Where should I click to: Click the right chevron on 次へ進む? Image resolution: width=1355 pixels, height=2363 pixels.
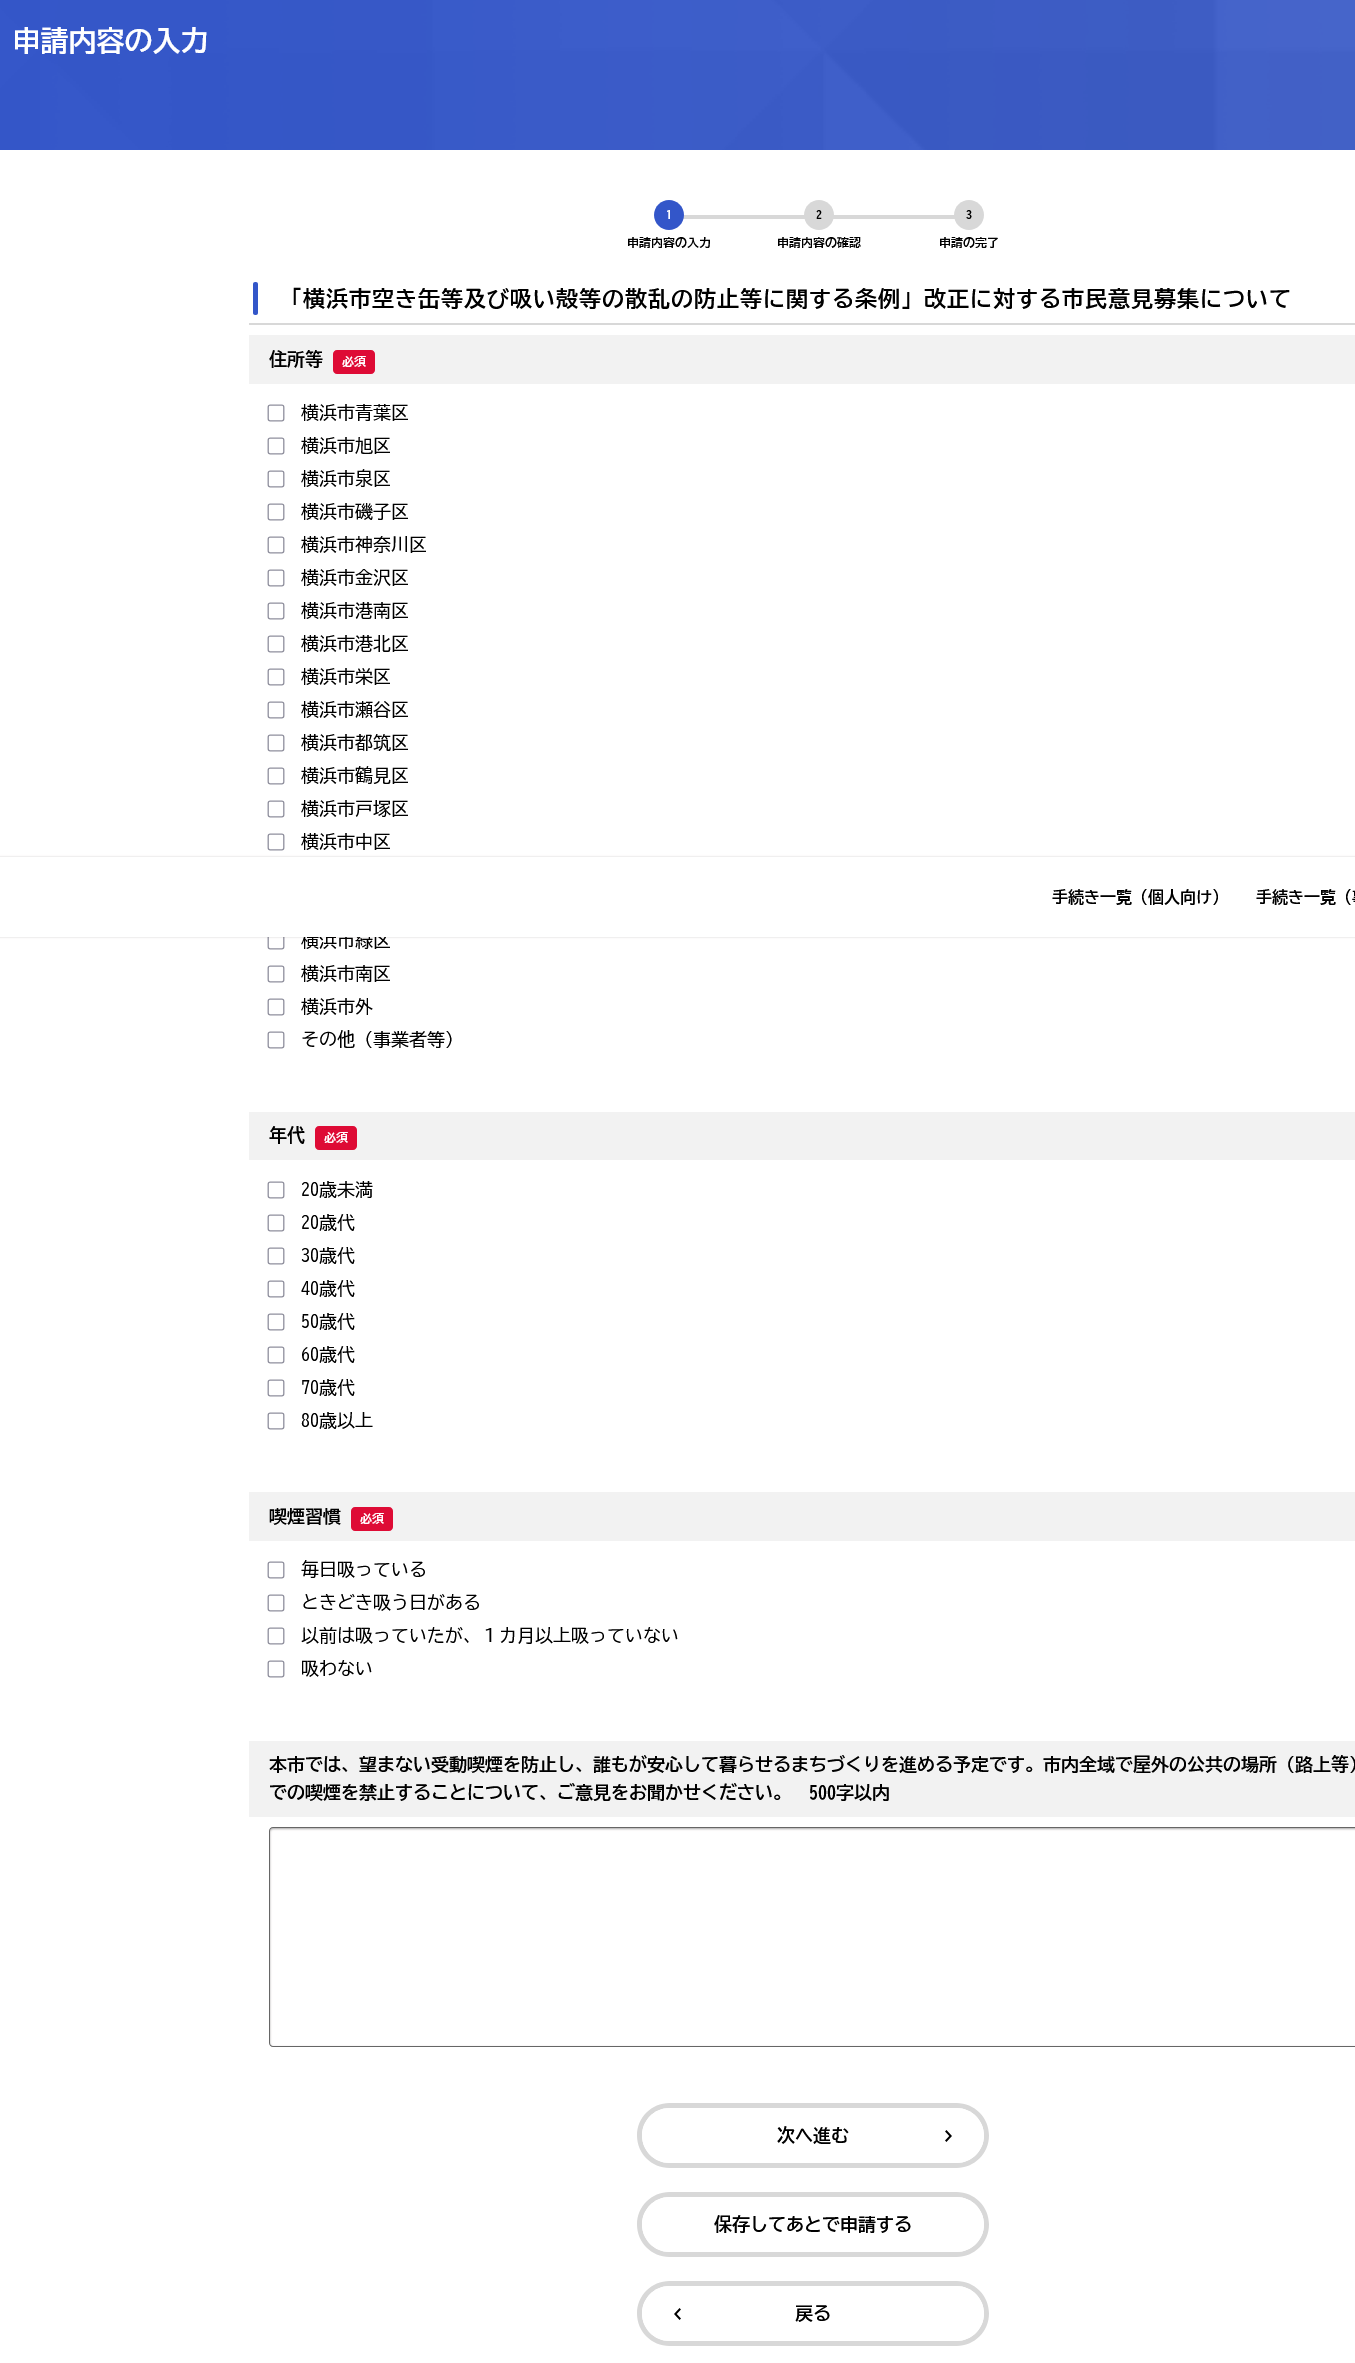[948, 2136]
